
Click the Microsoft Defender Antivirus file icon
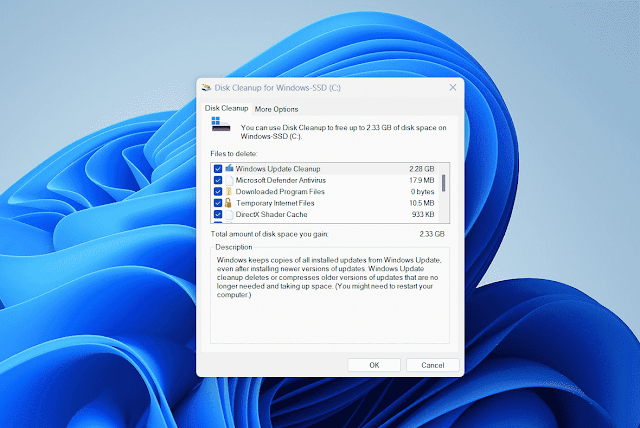click(229, 180)
